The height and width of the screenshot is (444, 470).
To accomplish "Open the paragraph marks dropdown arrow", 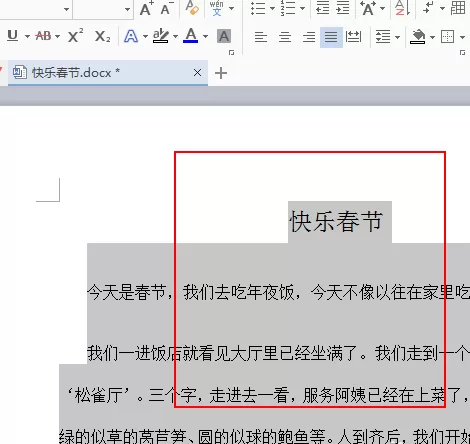I will pos(442,8).
